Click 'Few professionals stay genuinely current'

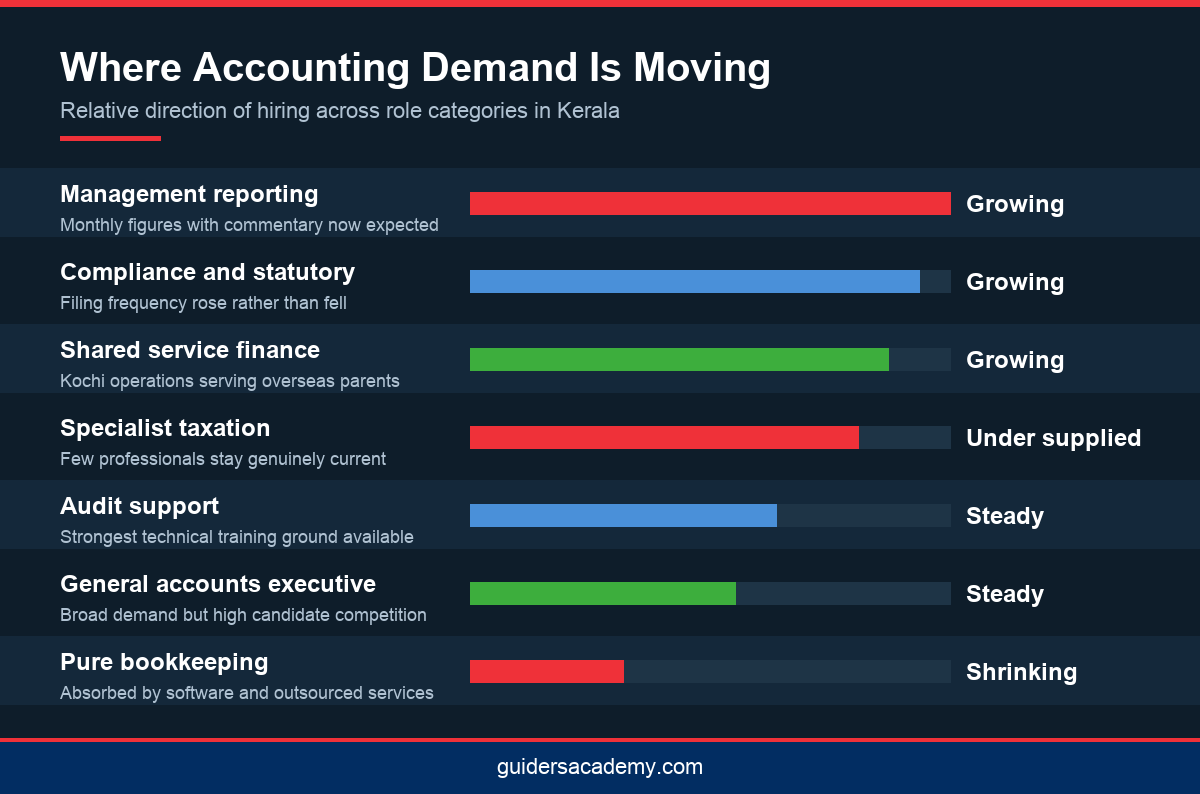(x=223, y=459)
